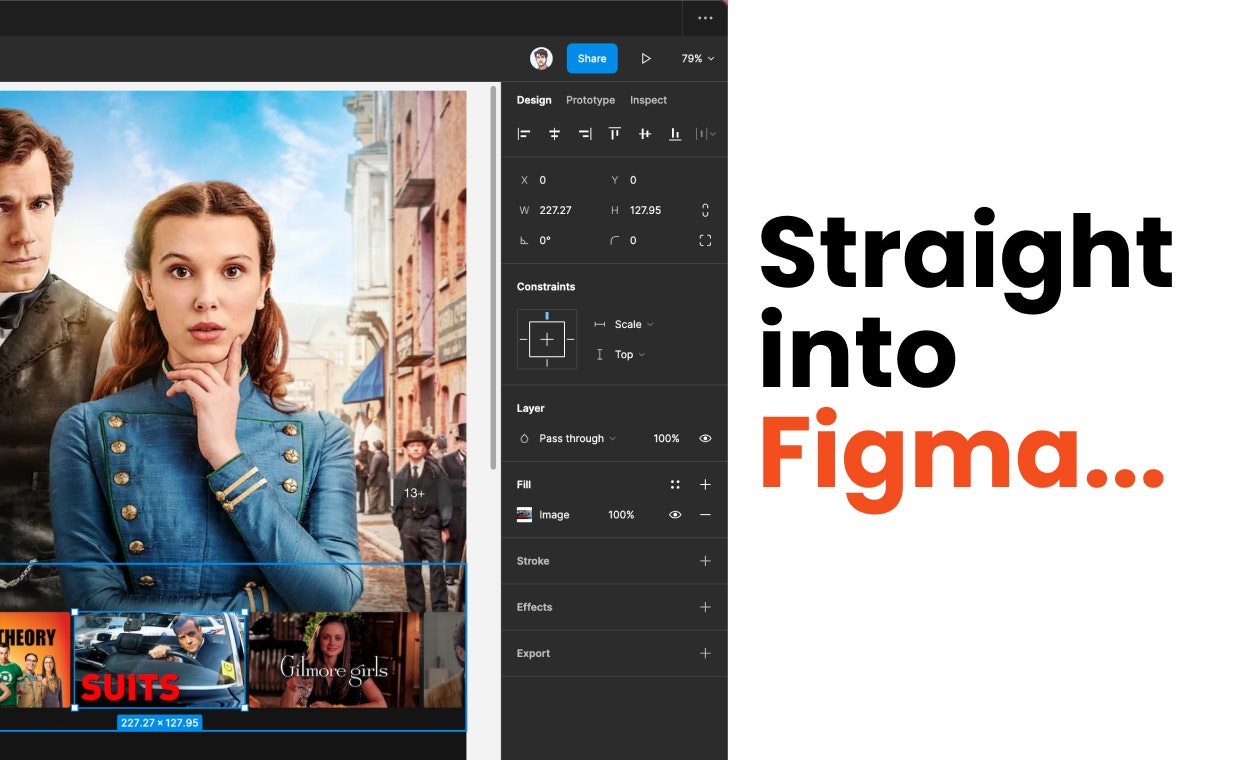Add a new fill with plus icon
Viewport: 1260px width, 760px height.
[705, 484]
